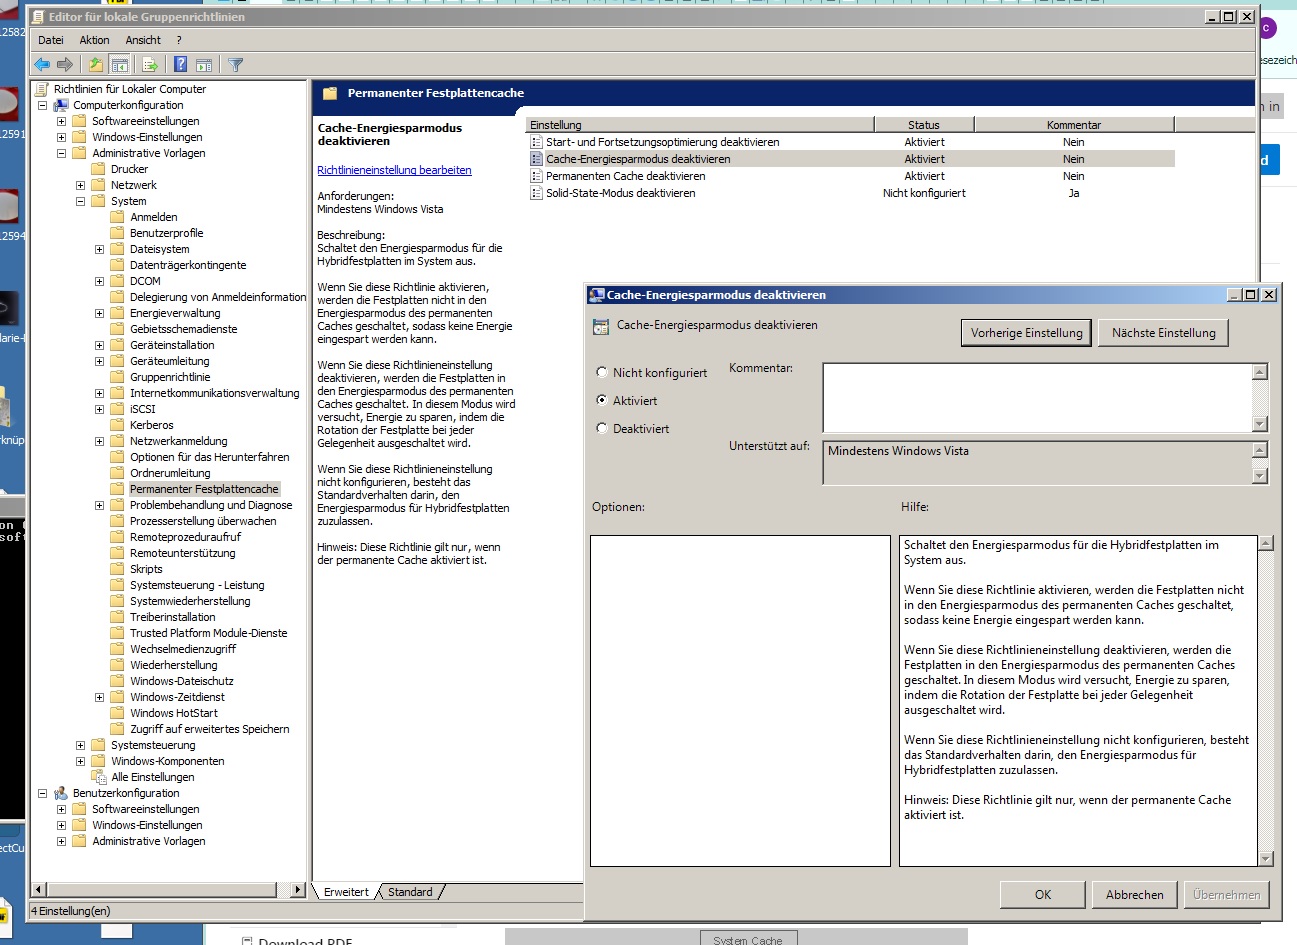Viewport: 1297px width, 945px height.
Task: Collapse the System tree node
Action: [80, 201]
